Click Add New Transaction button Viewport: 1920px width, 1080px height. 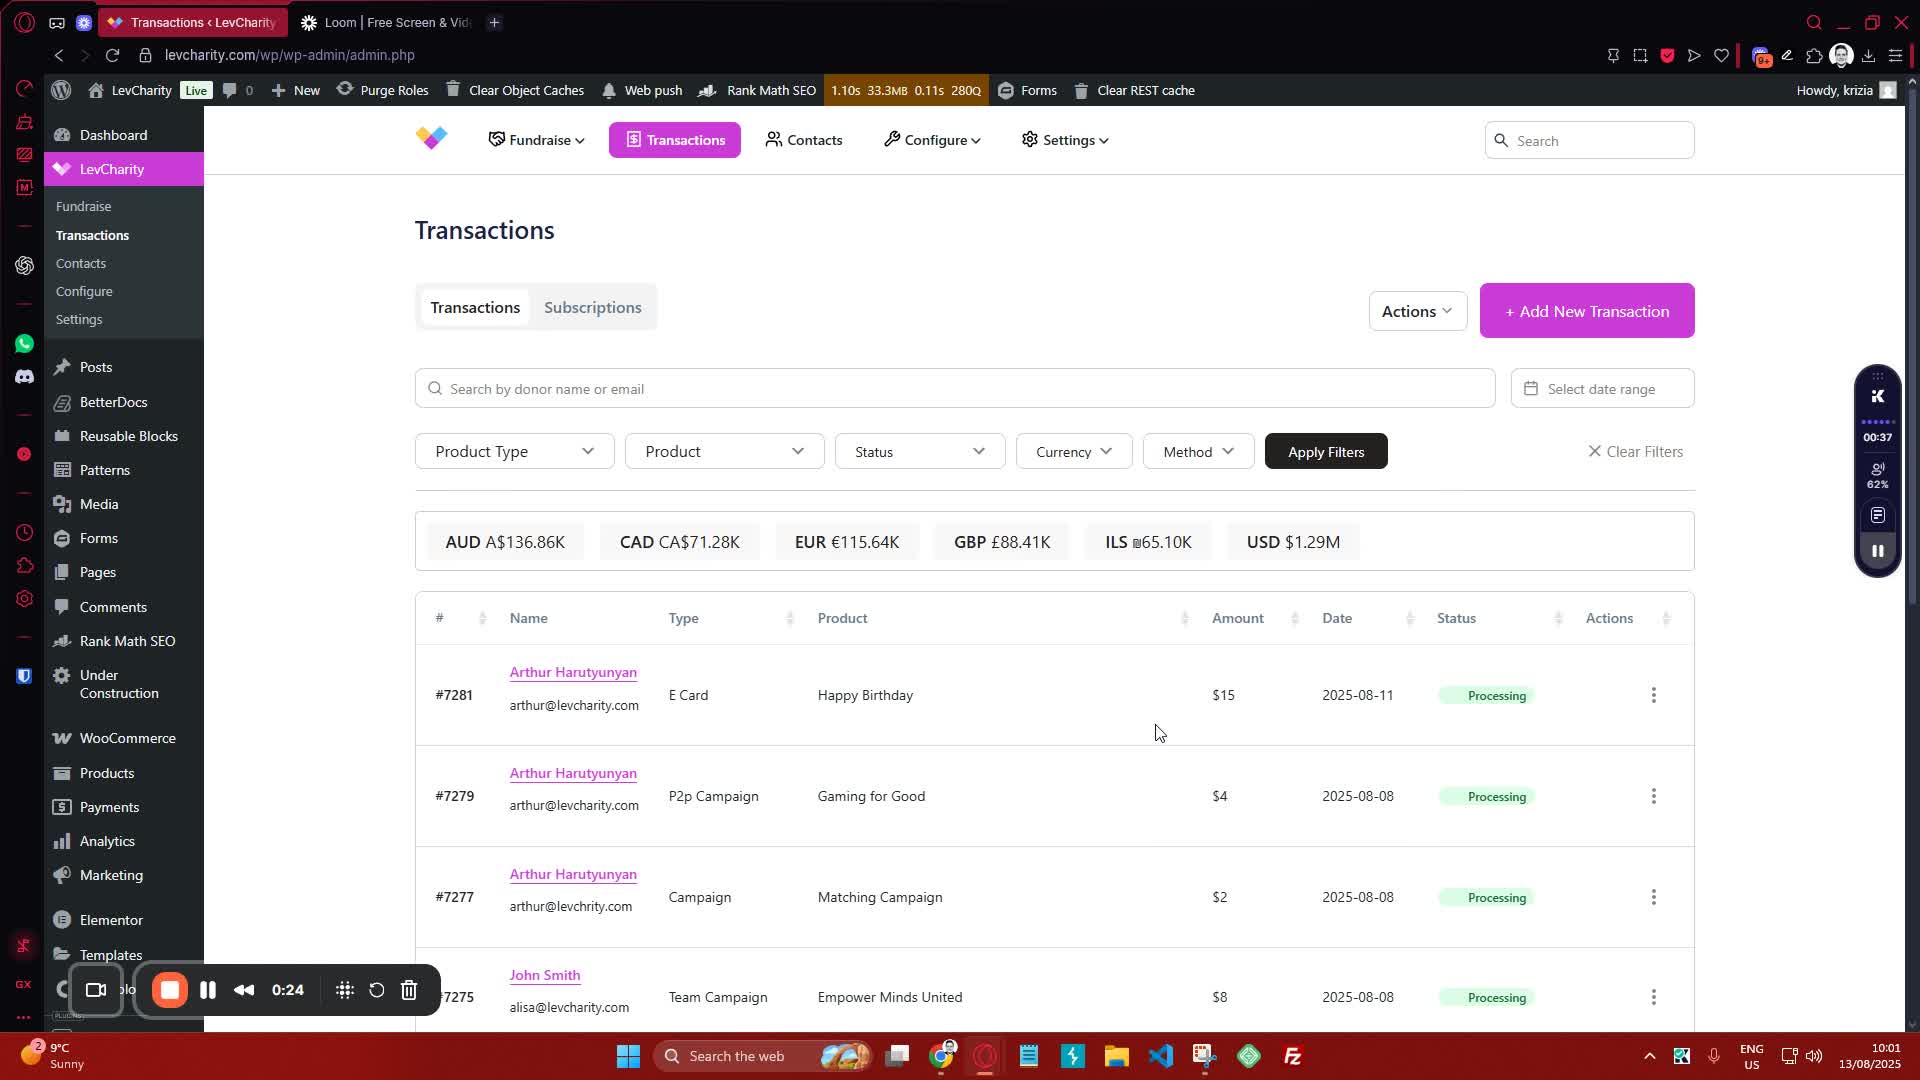[1586, 311]
